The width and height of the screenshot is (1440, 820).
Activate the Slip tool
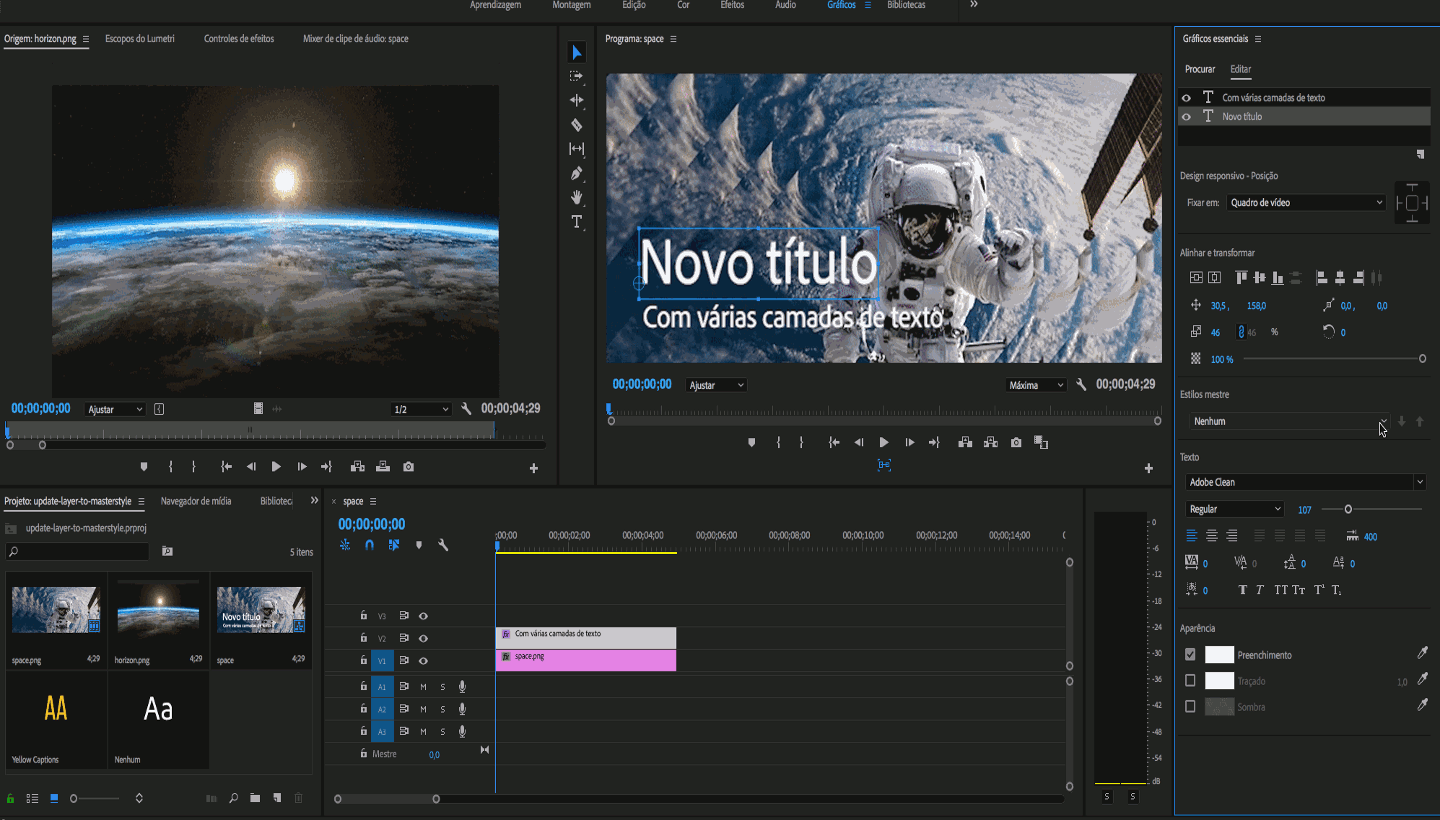coord(577,149)
